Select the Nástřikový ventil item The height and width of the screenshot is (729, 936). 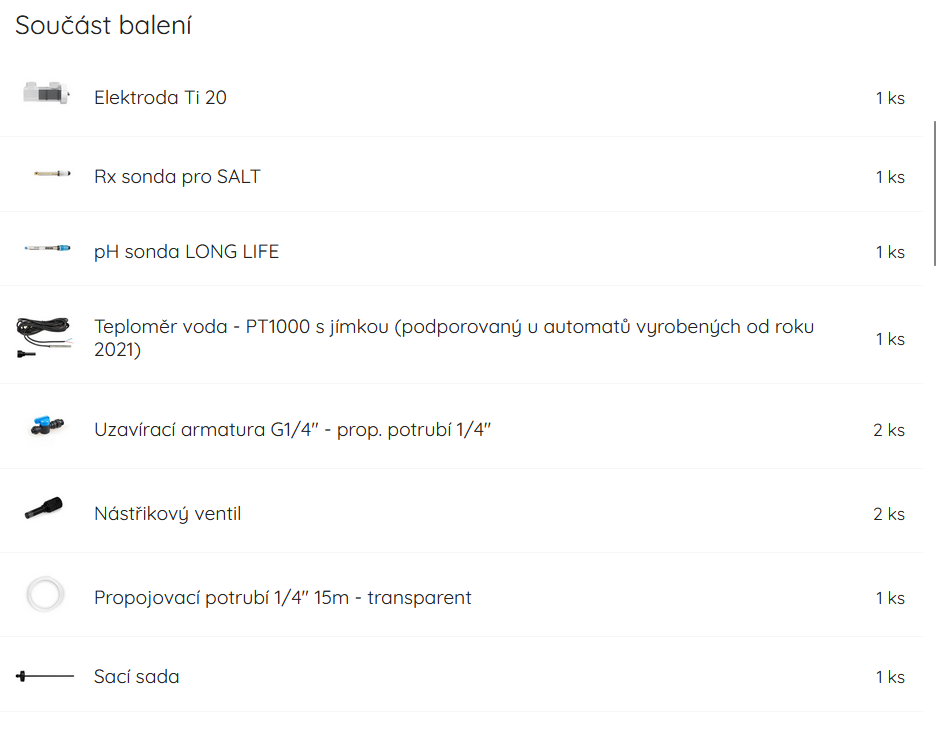pos(167,514)
